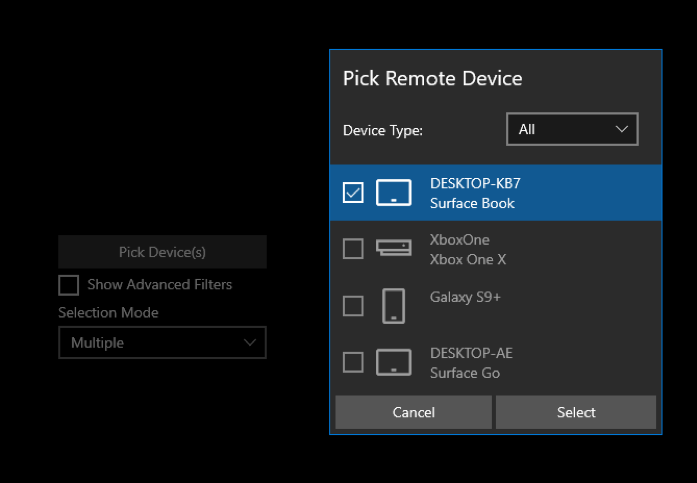Click the Galaxy S9+ phone icon

click(393, 306)
